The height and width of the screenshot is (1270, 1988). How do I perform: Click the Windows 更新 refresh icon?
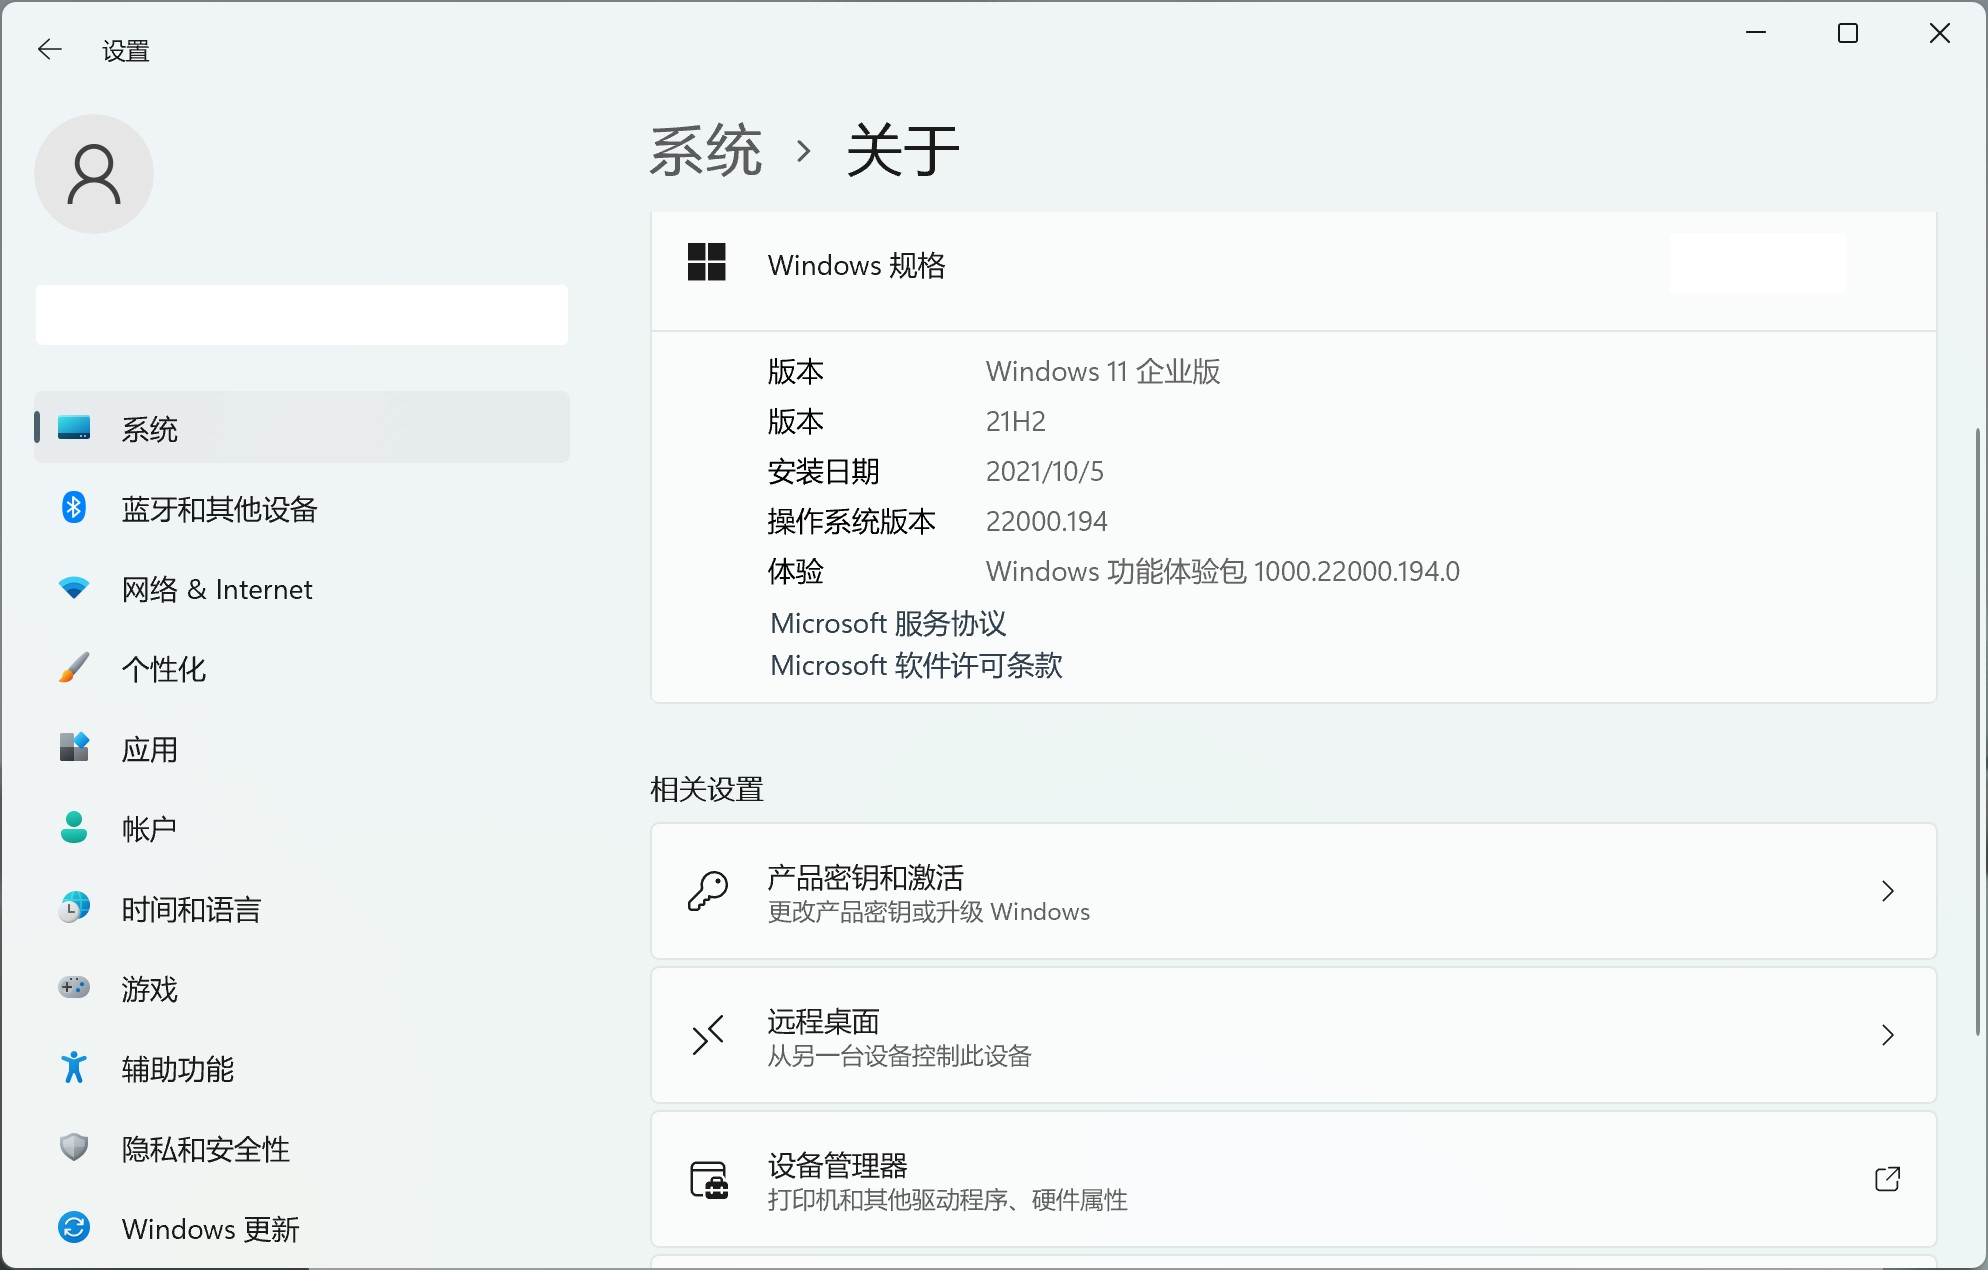click(73, 1228)
